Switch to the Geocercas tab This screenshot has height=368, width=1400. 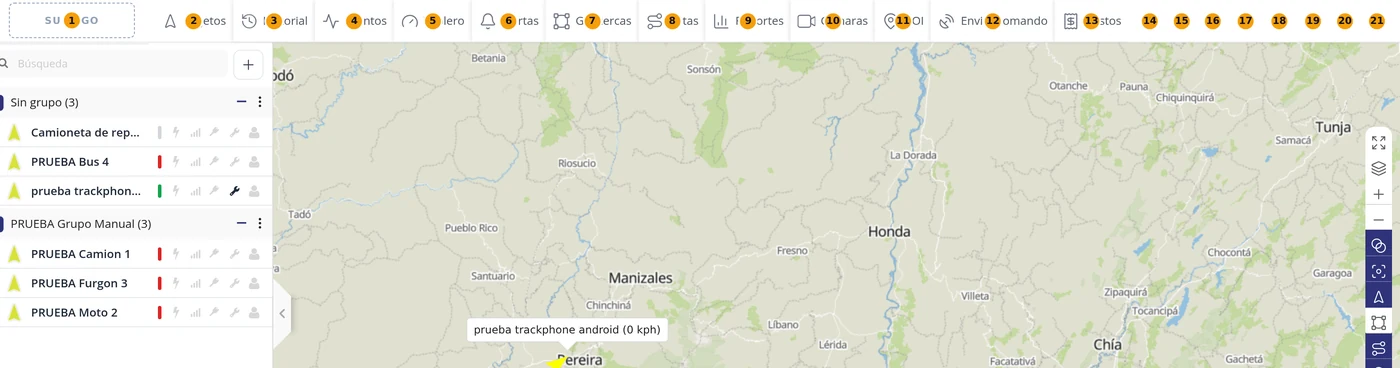tap(592, 21)
